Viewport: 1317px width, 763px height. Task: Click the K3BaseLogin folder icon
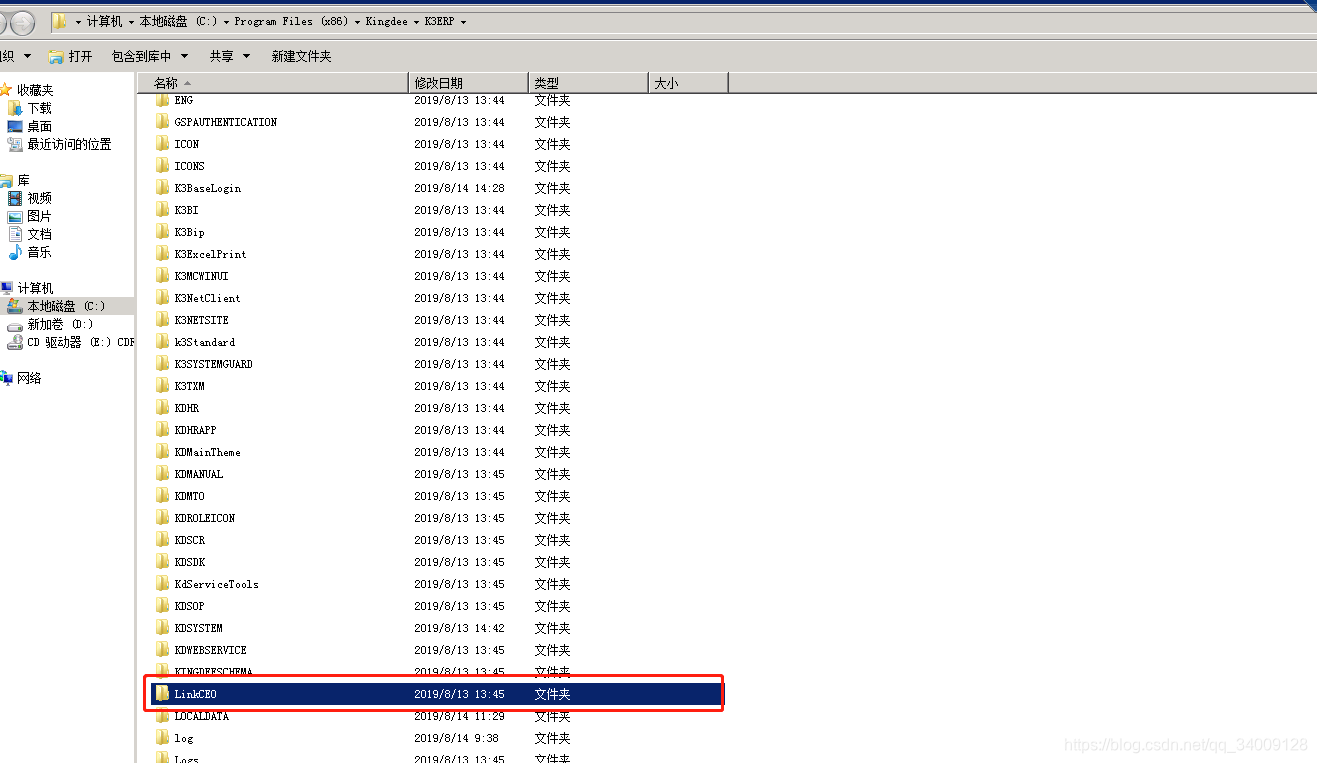coord(163,188)
